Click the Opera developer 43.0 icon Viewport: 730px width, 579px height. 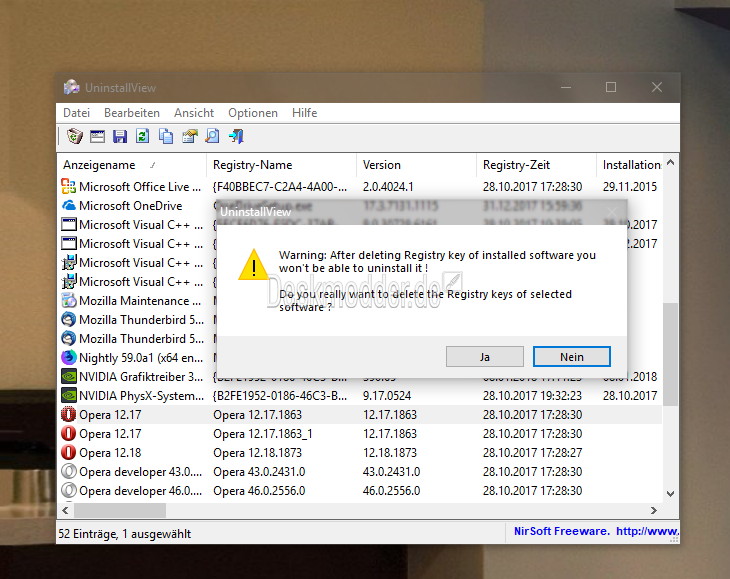click(68, 471)
